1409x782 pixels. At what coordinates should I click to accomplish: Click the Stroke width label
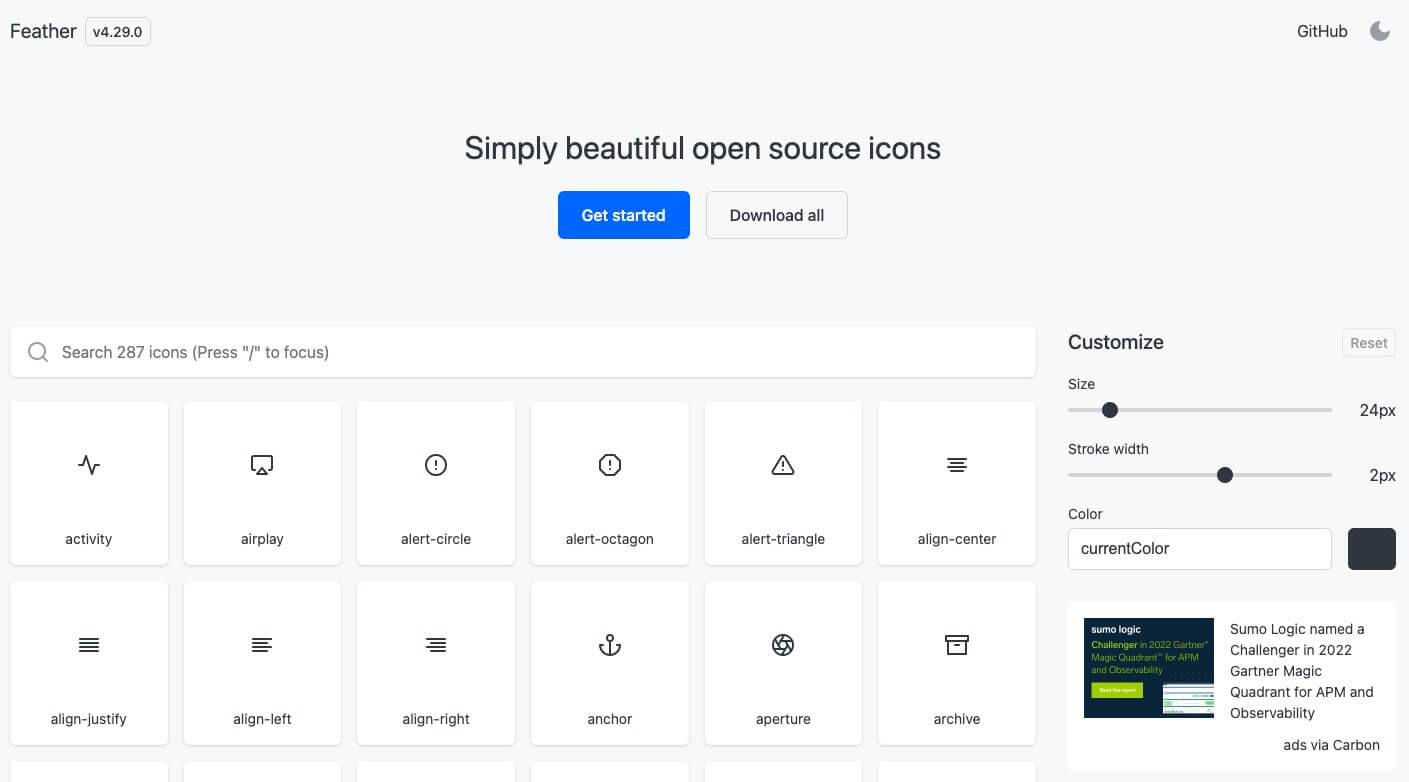[x=1108, y=449]
